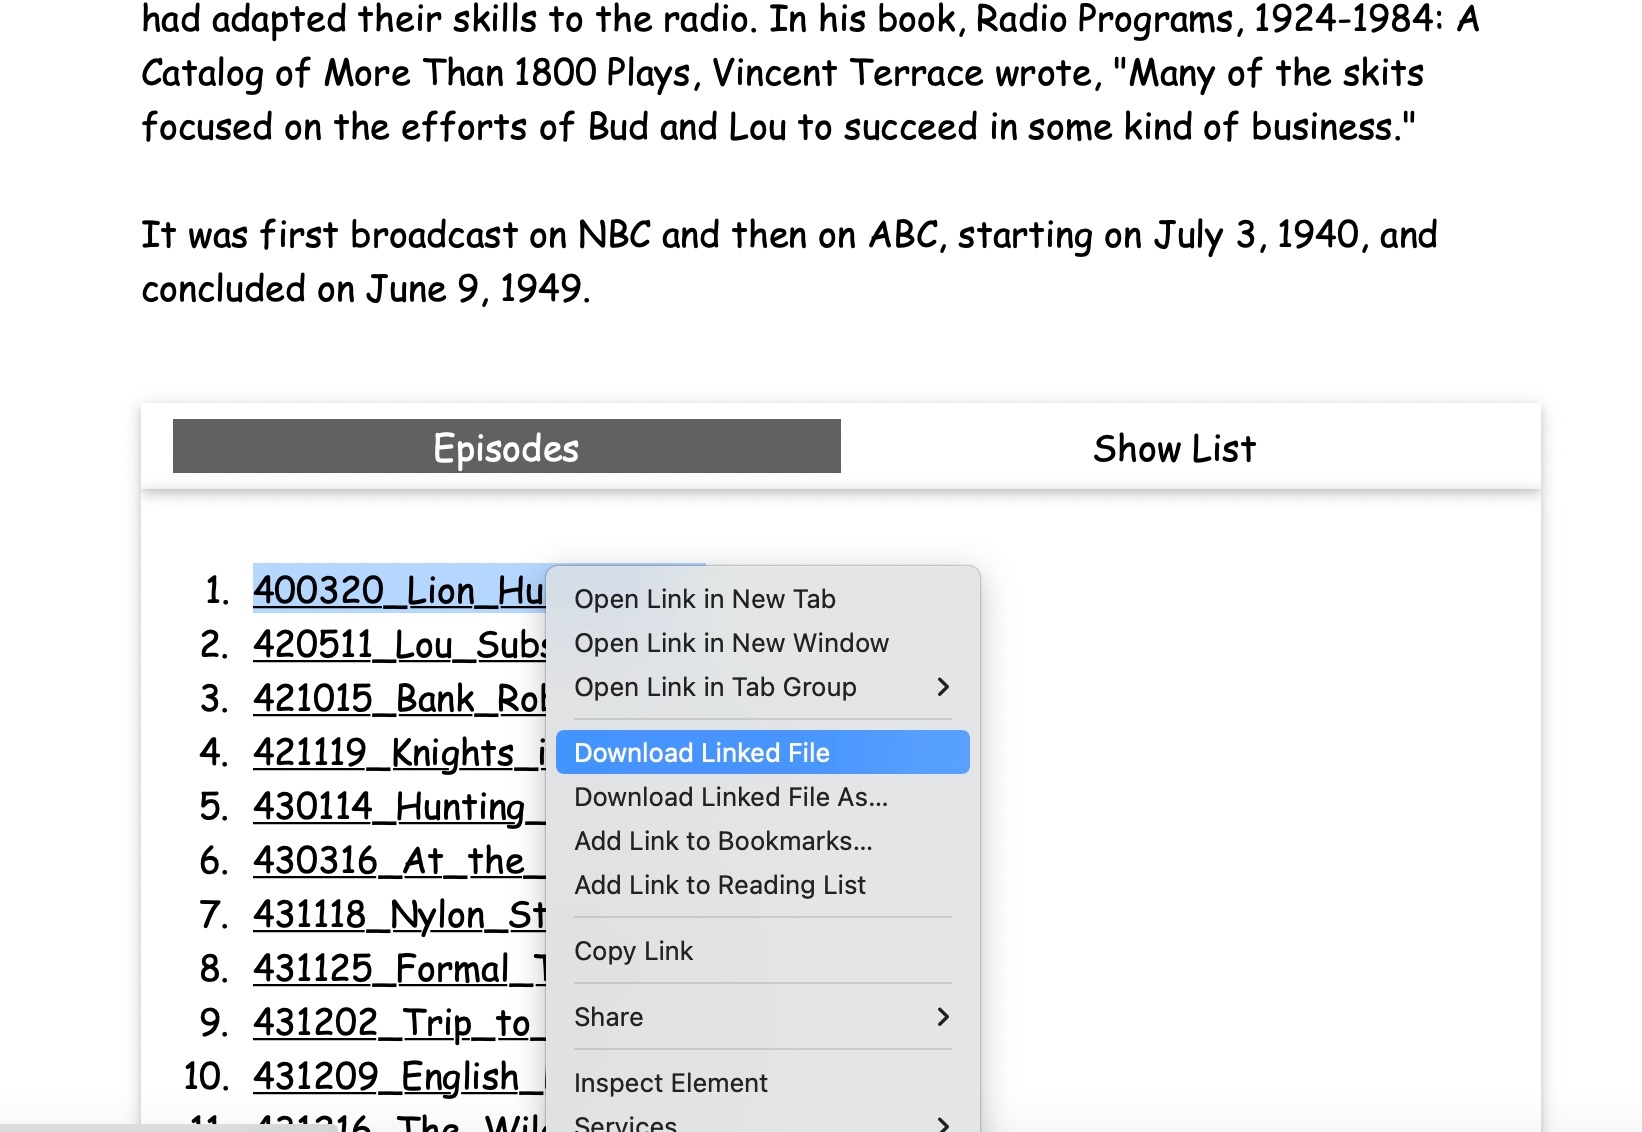Open episode link 431209_English
1642x1132 pixels.
tap(399, 1076)
